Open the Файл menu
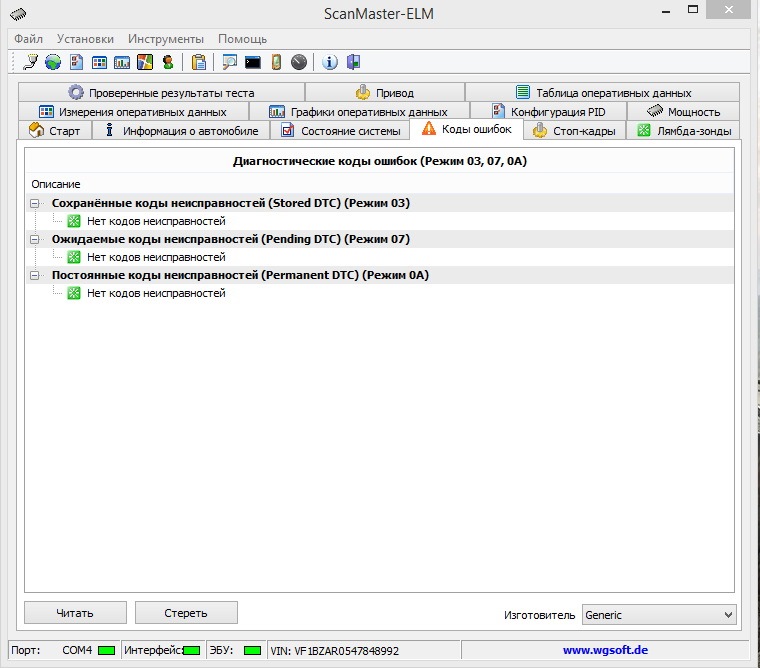Screen dimensions: 760x668 click(x=29, y=39)
